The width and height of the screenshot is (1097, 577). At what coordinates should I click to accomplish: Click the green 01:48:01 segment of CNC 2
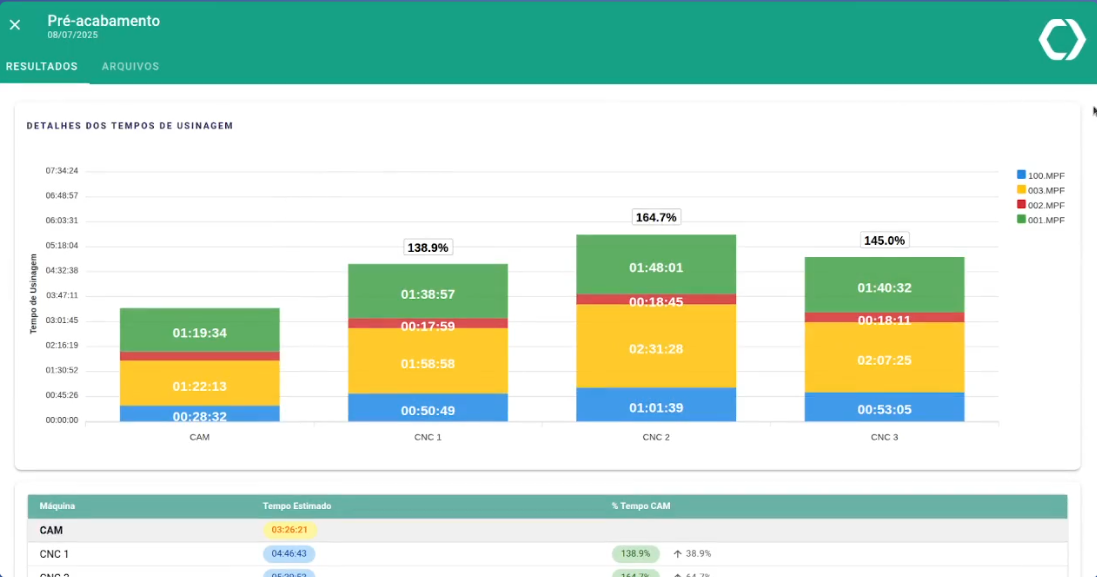tap(656, 267)
